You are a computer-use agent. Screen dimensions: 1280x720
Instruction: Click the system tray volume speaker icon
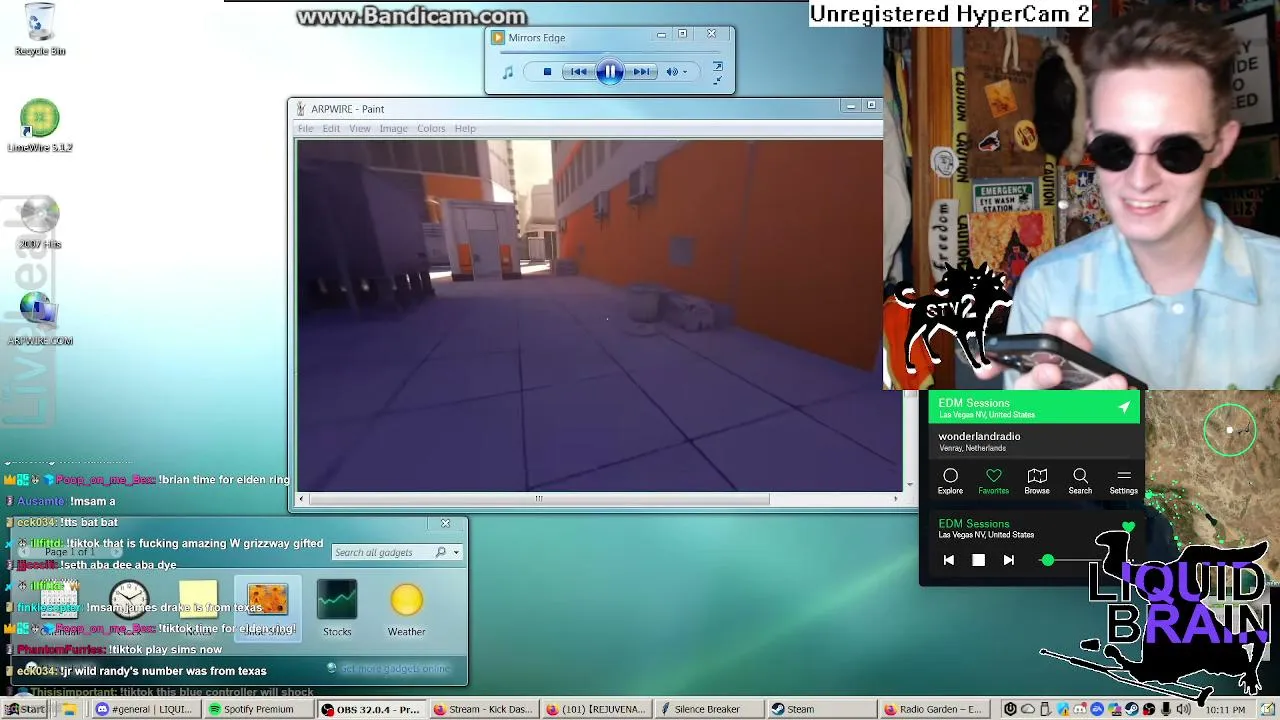point(1183,710)
